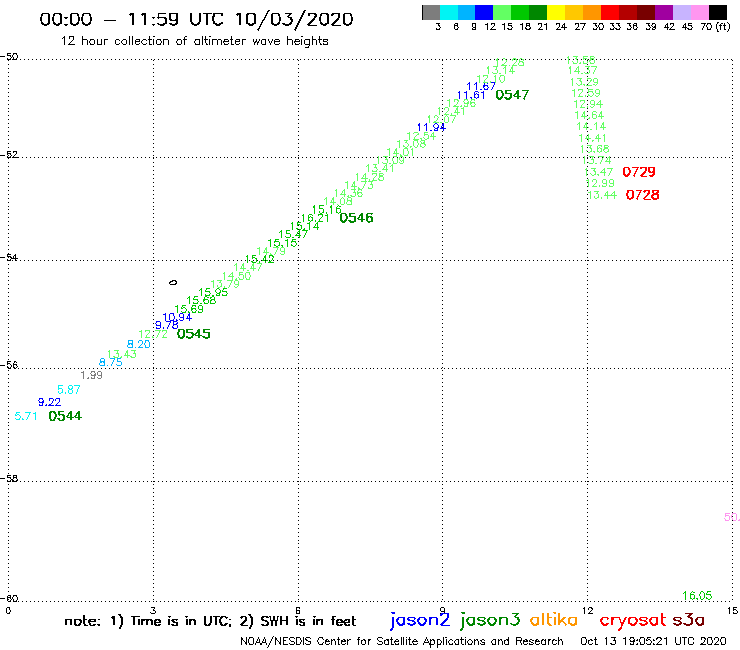Click the gray swatch in the color legend
This screenshot has width=740, height=650.
431,12
